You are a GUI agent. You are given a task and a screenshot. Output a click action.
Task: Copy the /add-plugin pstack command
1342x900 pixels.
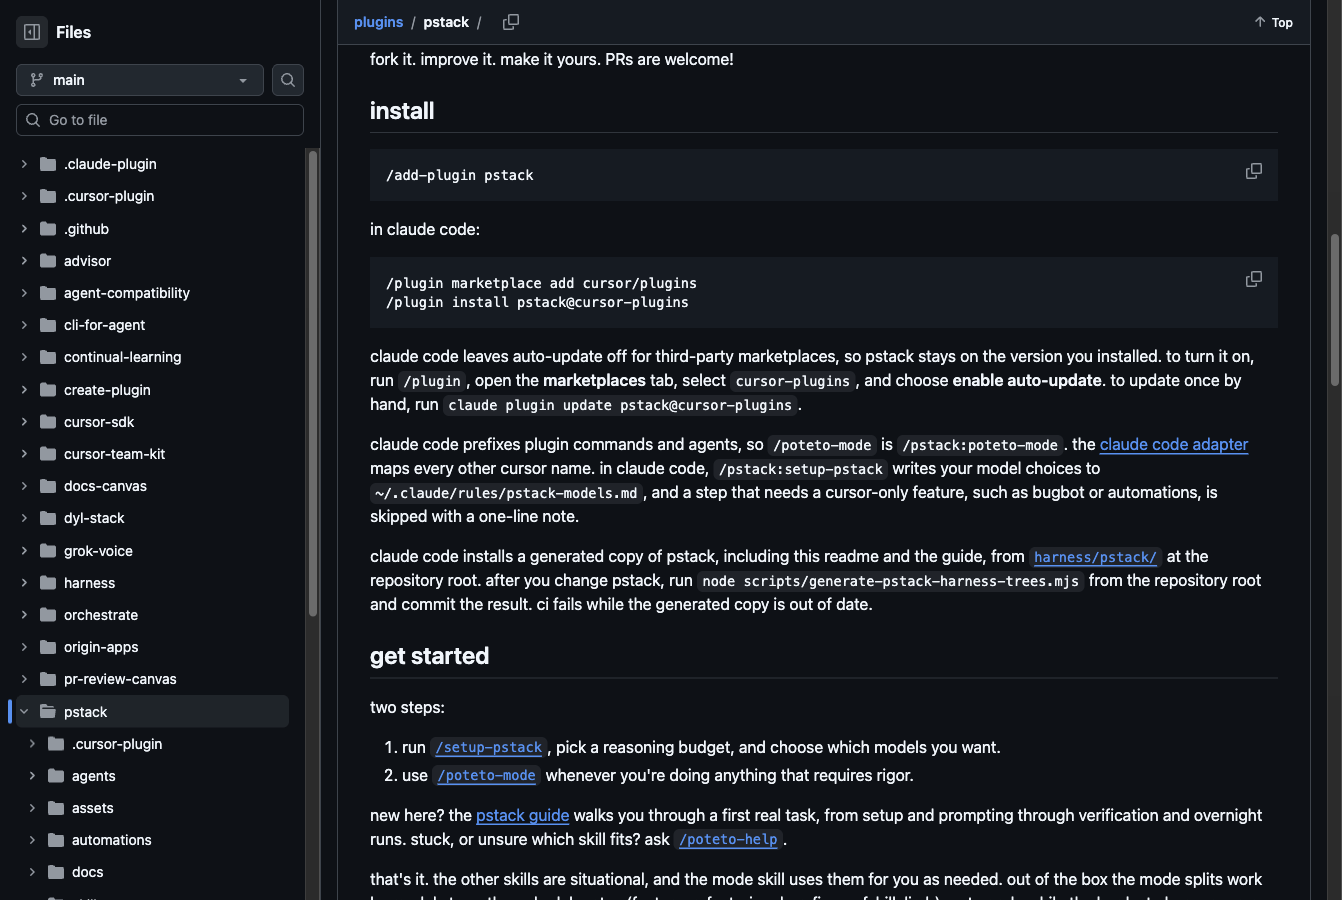[x=1253, y=172]
